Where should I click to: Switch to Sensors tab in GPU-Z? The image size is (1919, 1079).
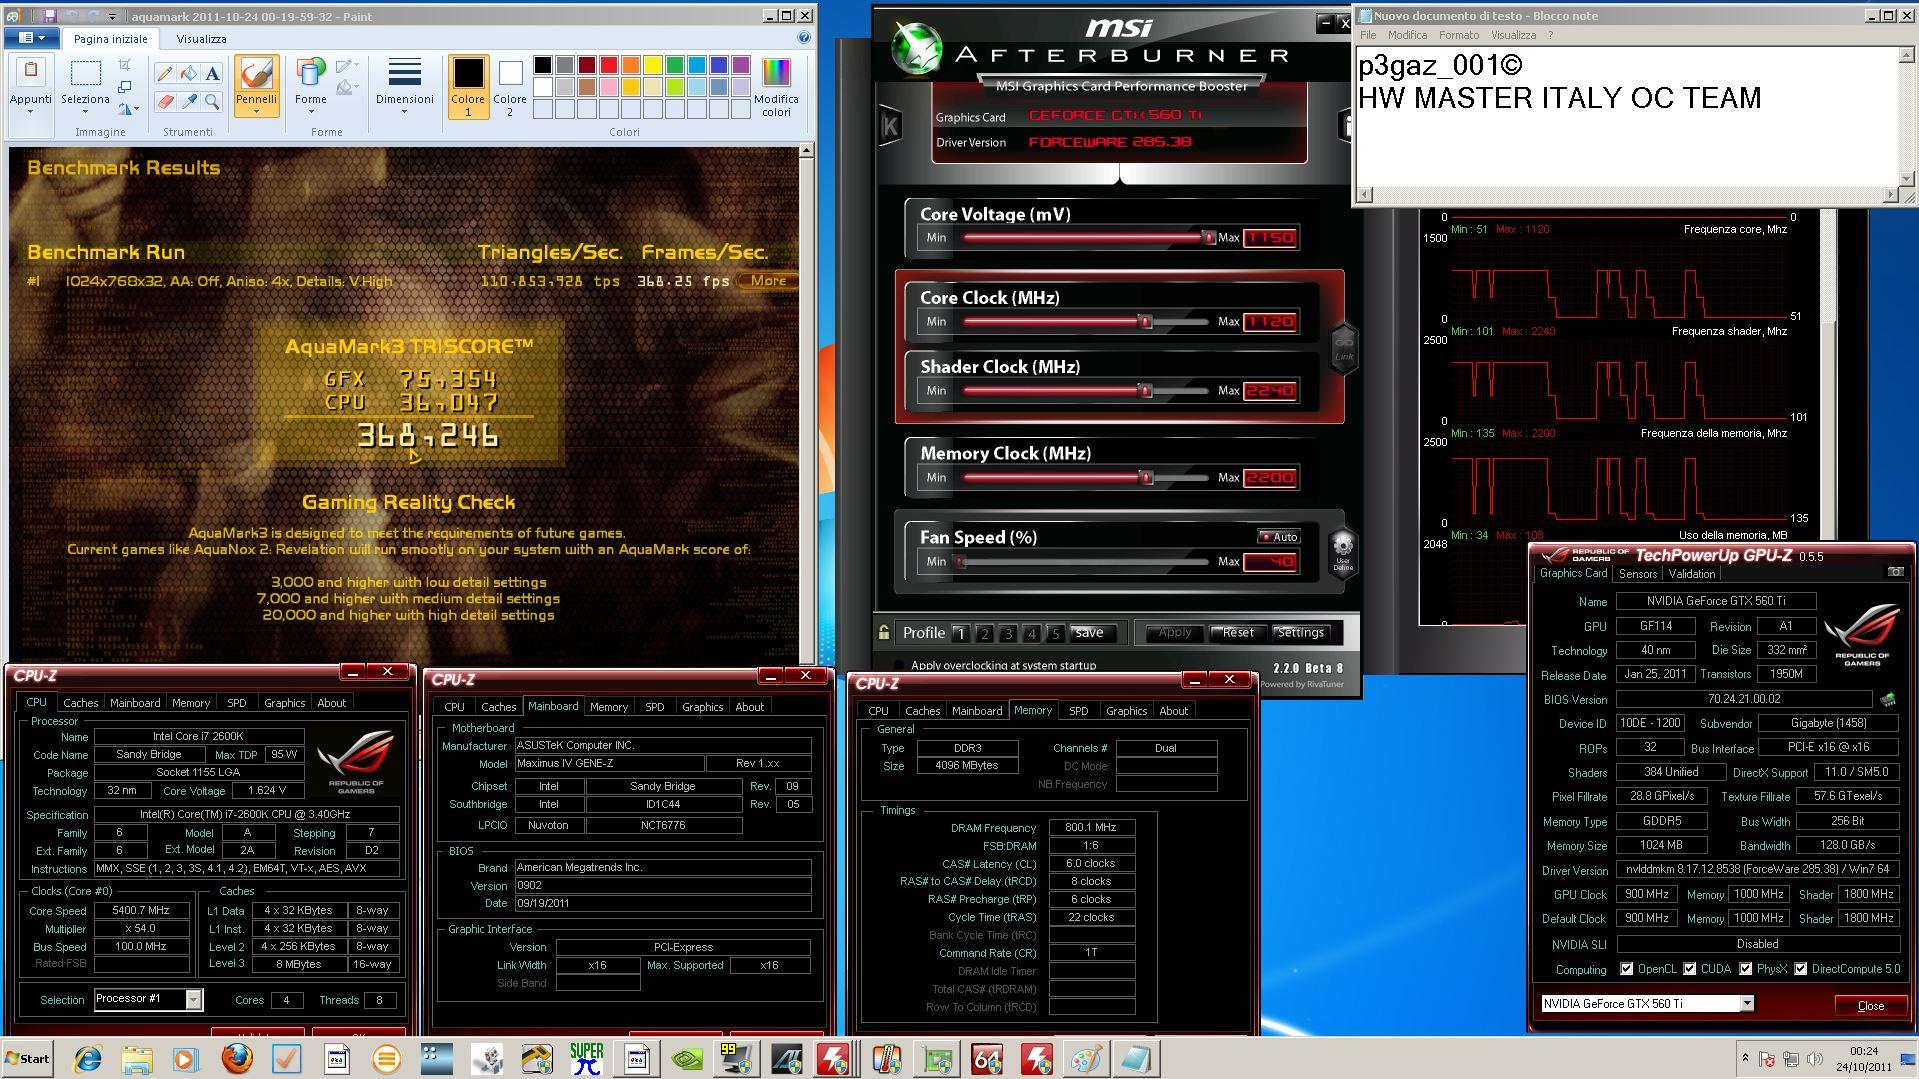coord(1637,574)
